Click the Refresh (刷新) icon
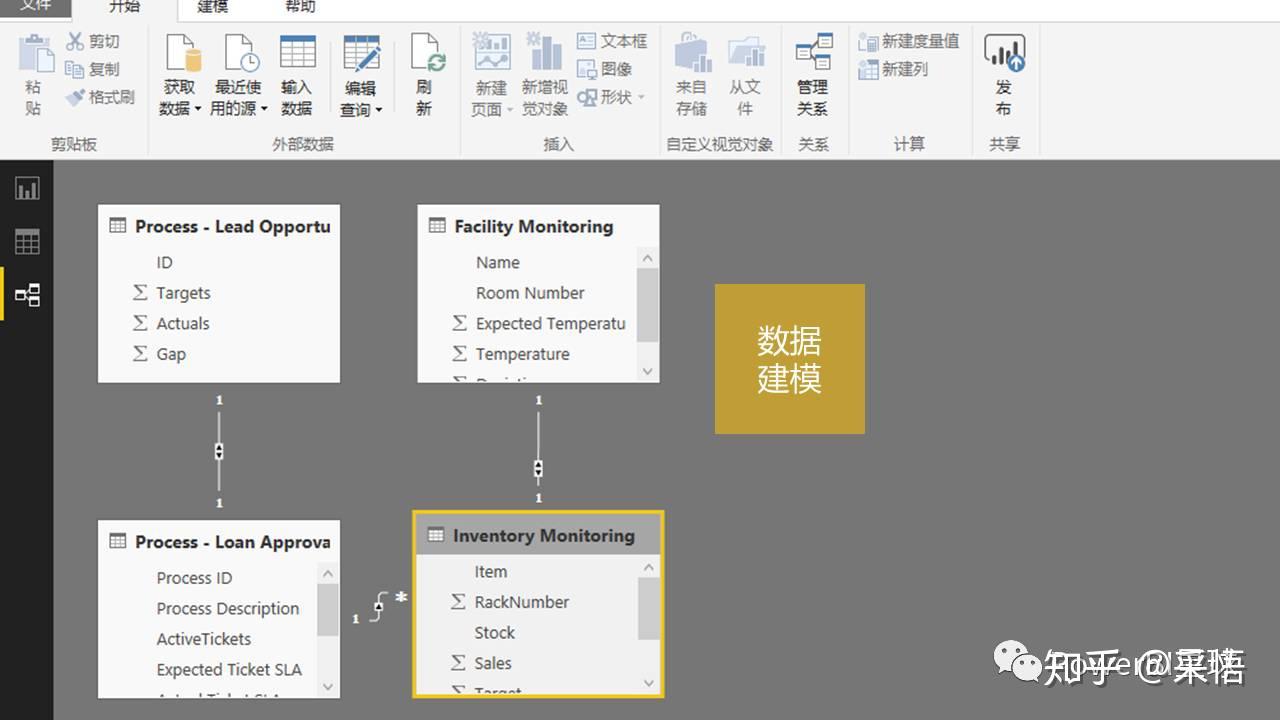1280x720 pixels. pyautogui.click(x=427, y=53)
